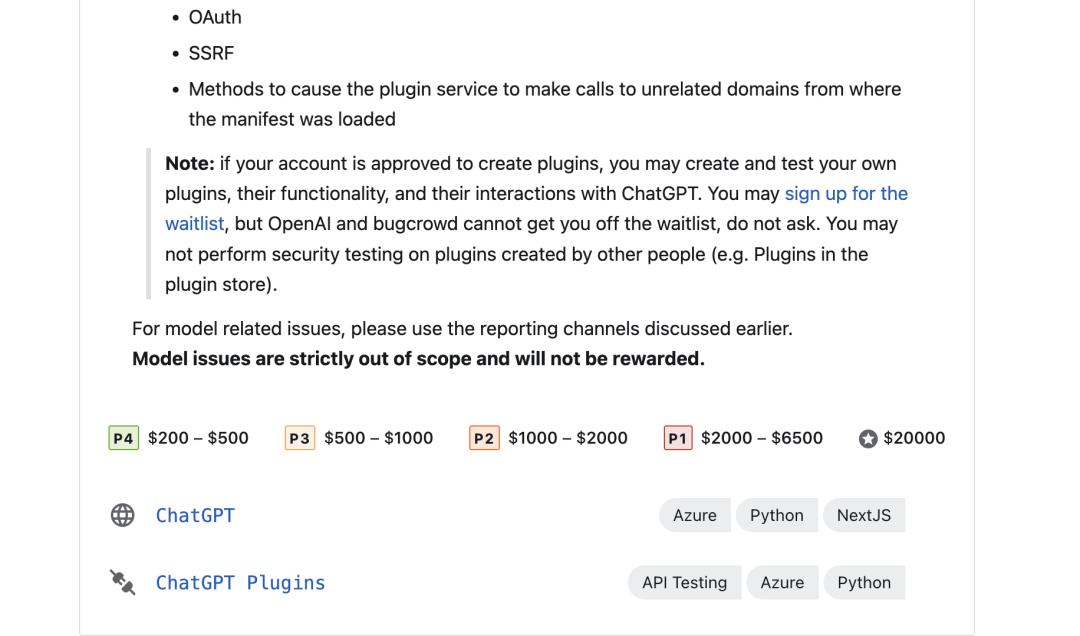1080x636 pixels.
Task: Click the Python tag in ChatGPT Plugins row
Action: [x=863, y=582]
